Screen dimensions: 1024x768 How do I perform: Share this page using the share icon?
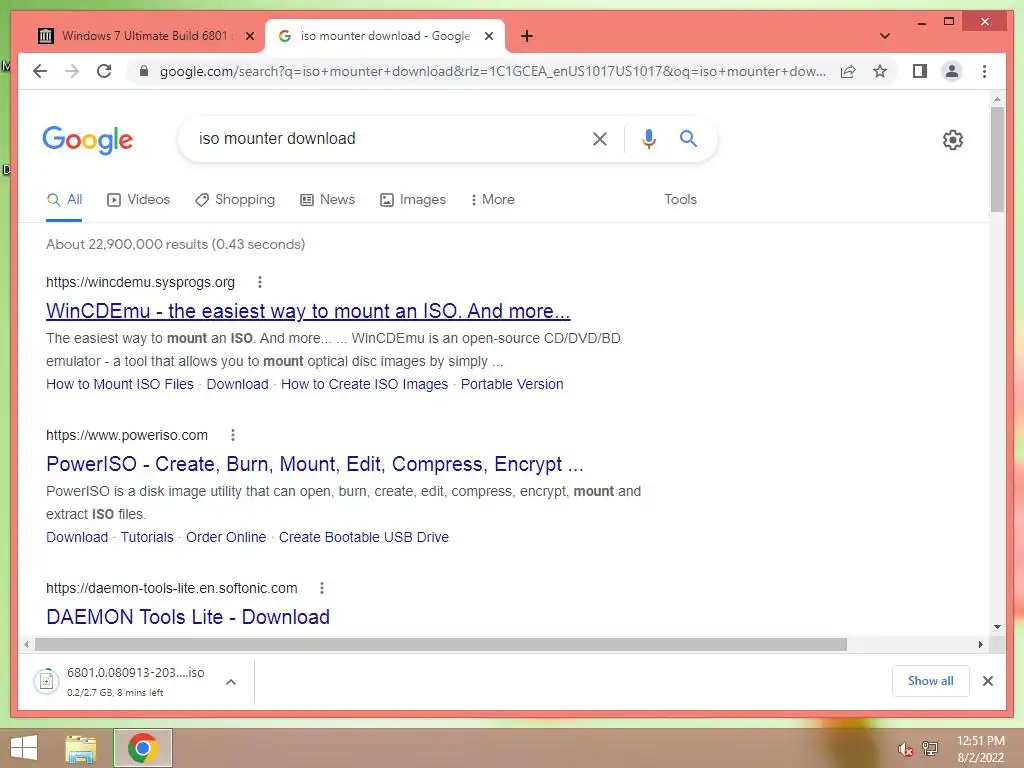848,71
